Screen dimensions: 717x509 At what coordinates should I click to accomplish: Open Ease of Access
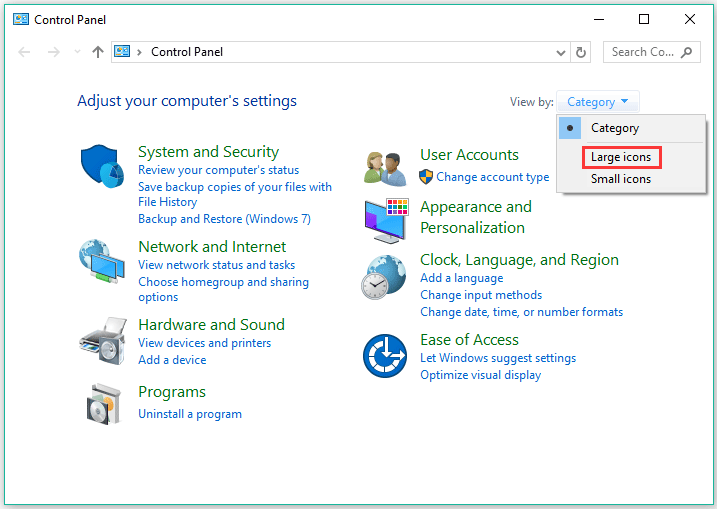(x=470, y=340)
